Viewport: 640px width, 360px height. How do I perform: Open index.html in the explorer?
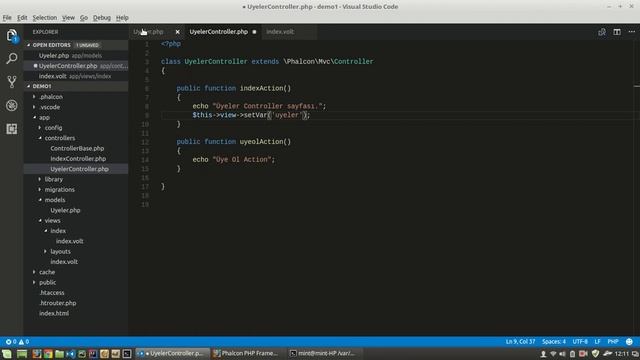54,313
